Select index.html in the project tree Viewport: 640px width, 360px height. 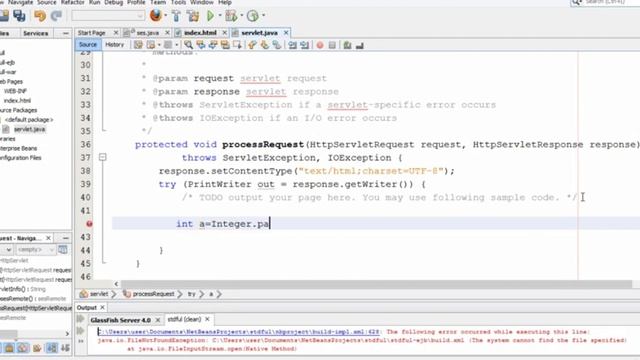pos(17,100)
